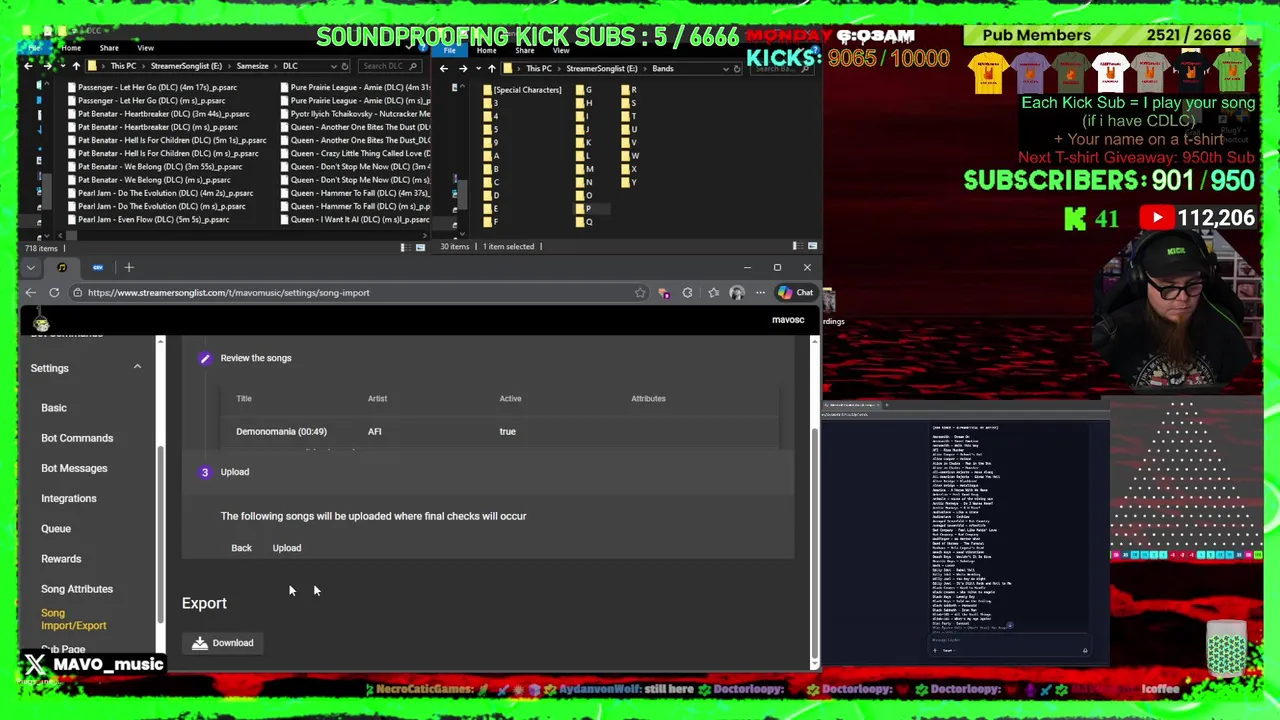Open browser extensions puzzle icon

click(687, 293)
